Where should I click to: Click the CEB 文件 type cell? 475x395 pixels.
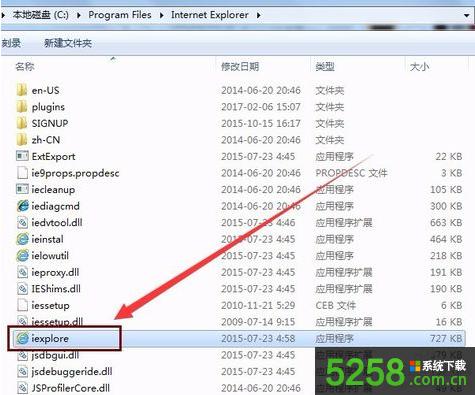[x=336, y=305]
